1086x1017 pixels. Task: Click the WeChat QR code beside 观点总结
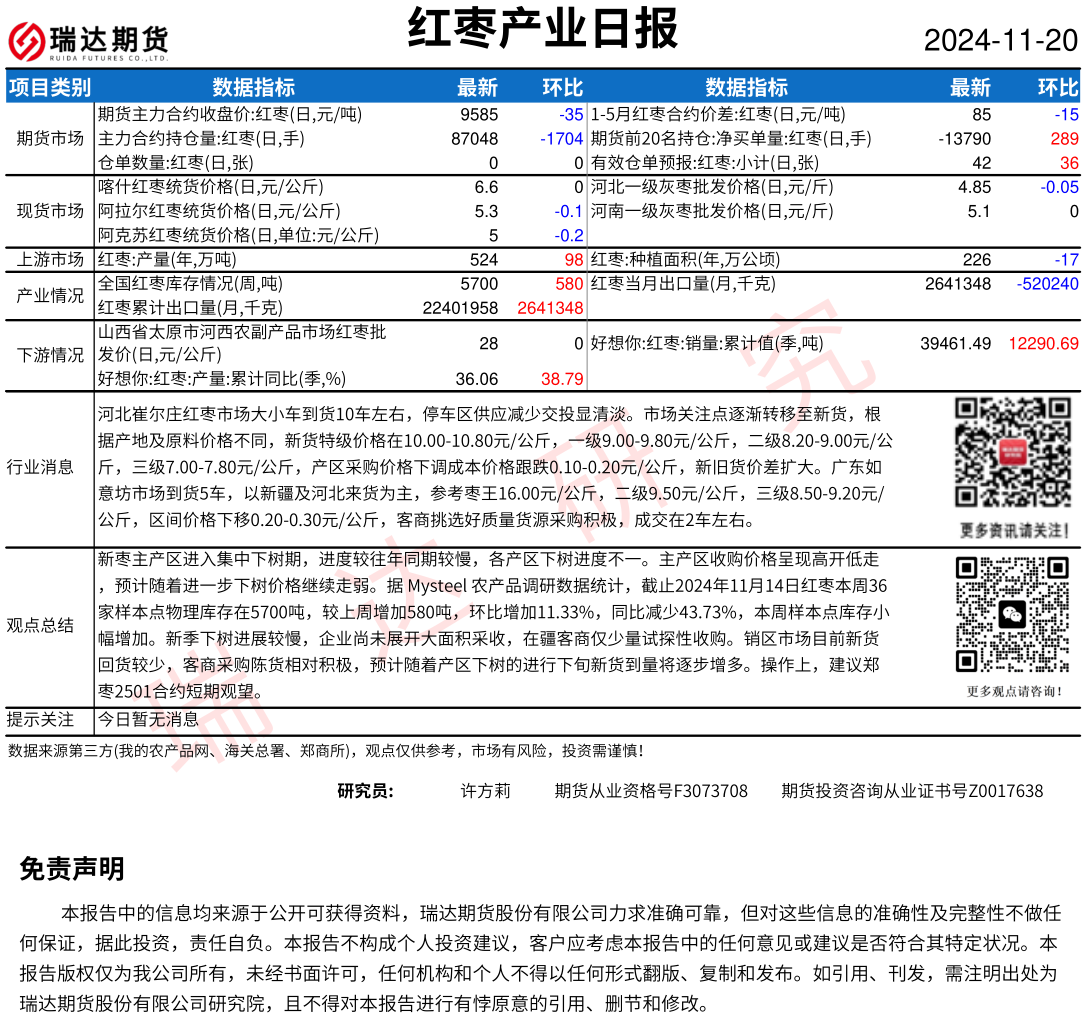tap(1013, 614)
